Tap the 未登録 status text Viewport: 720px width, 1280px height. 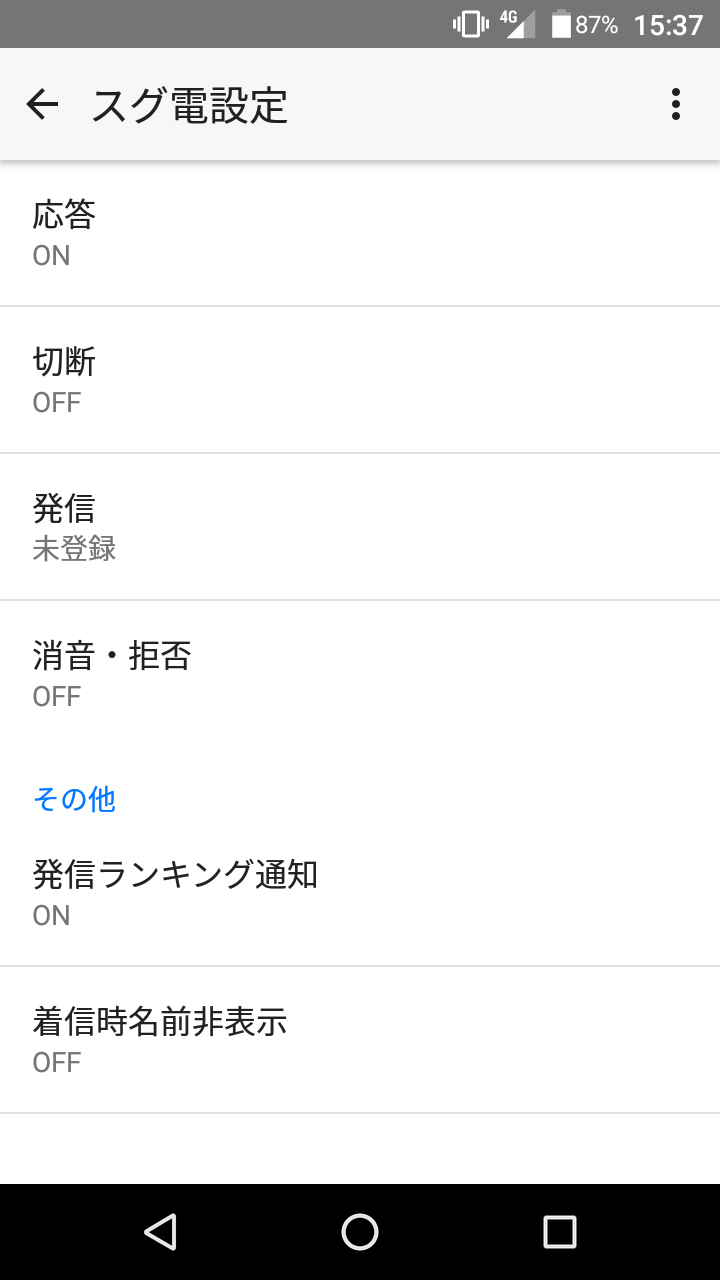75,549
